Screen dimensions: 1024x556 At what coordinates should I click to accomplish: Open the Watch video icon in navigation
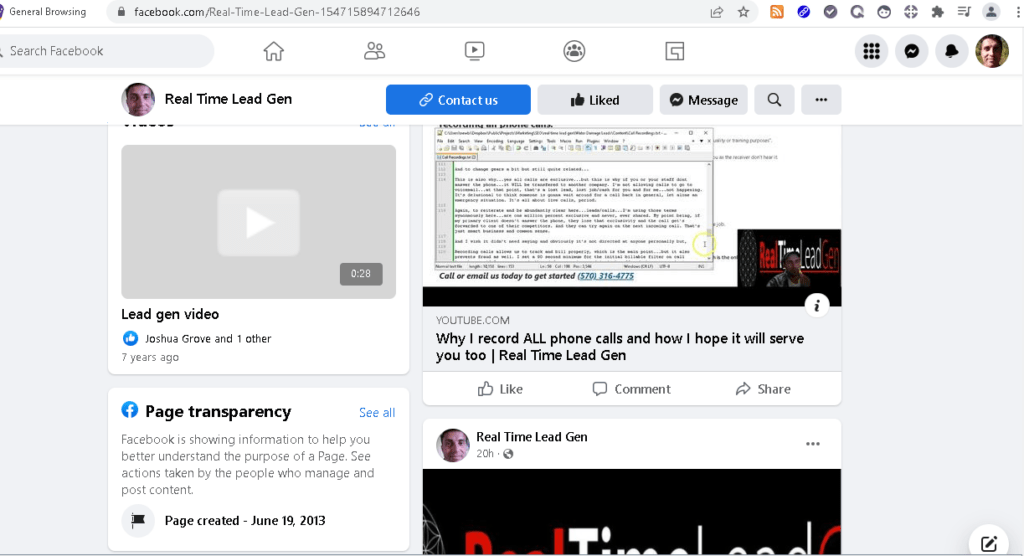pos(474,51)
